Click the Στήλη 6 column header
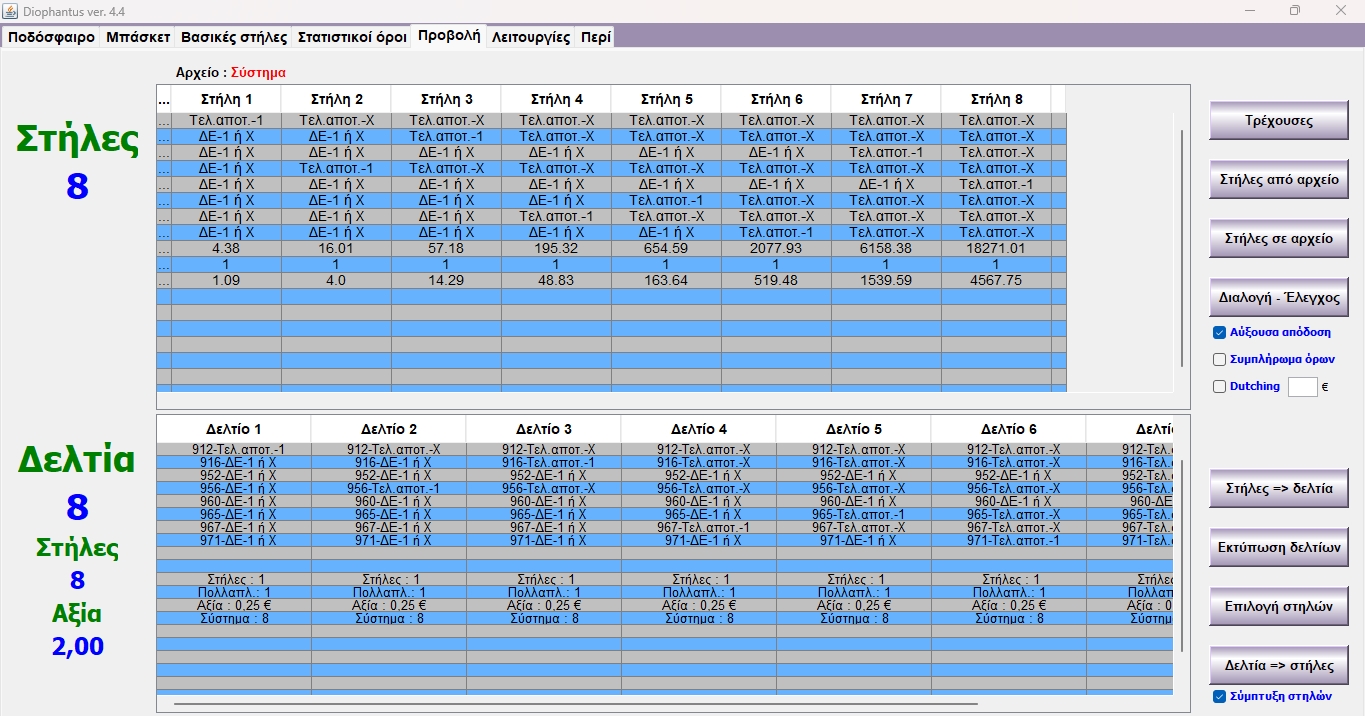Screen dimensions: 1365x716 coord(776,99)
